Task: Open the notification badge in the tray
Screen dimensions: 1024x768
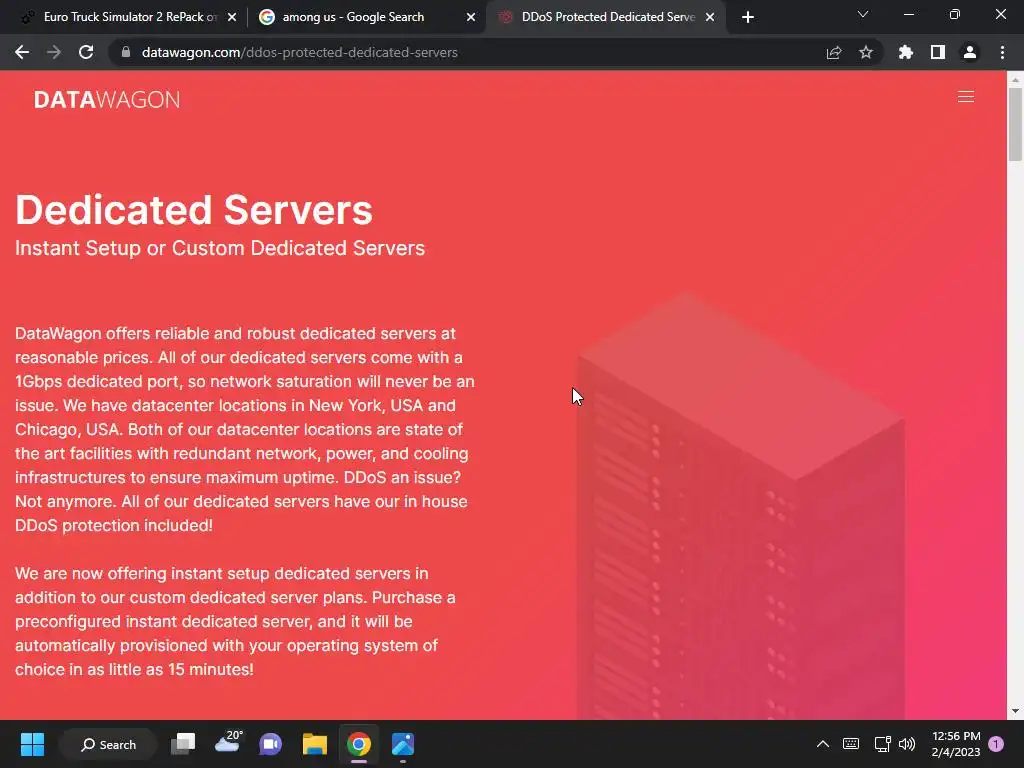Action: pyautogui.click(x=996, y=744)
